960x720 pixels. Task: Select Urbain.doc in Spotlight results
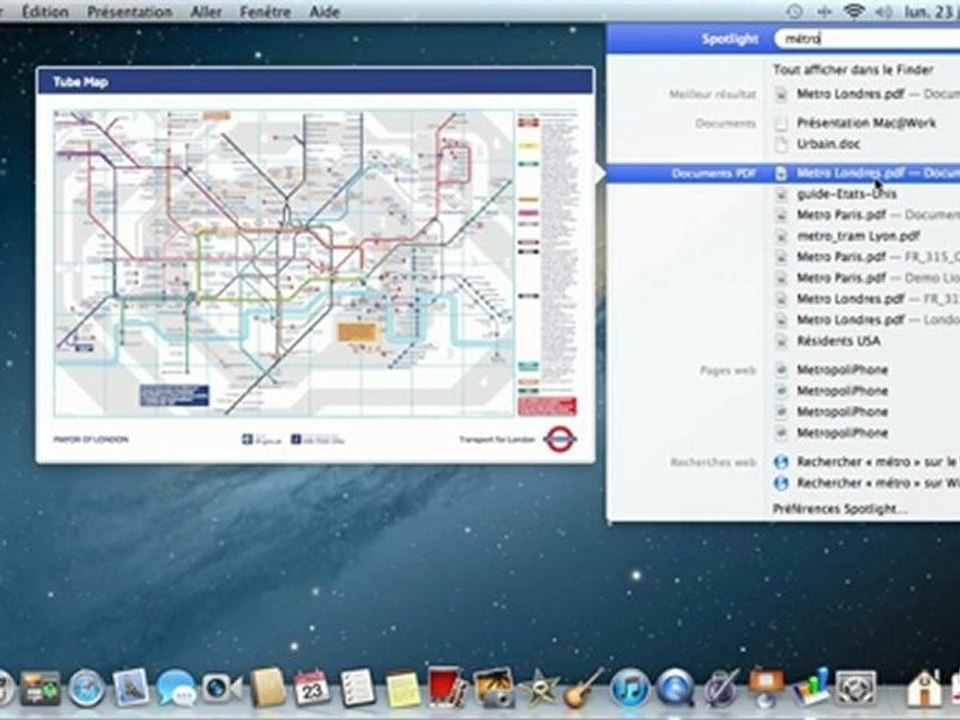(x=828, y=144)
